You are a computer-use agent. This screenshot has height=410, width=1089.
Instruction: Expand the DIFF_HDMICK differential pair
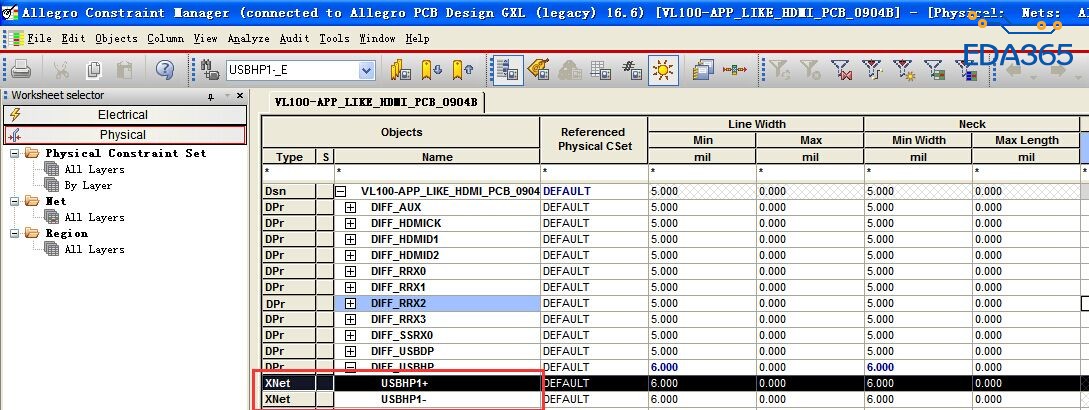pos(350,223)
